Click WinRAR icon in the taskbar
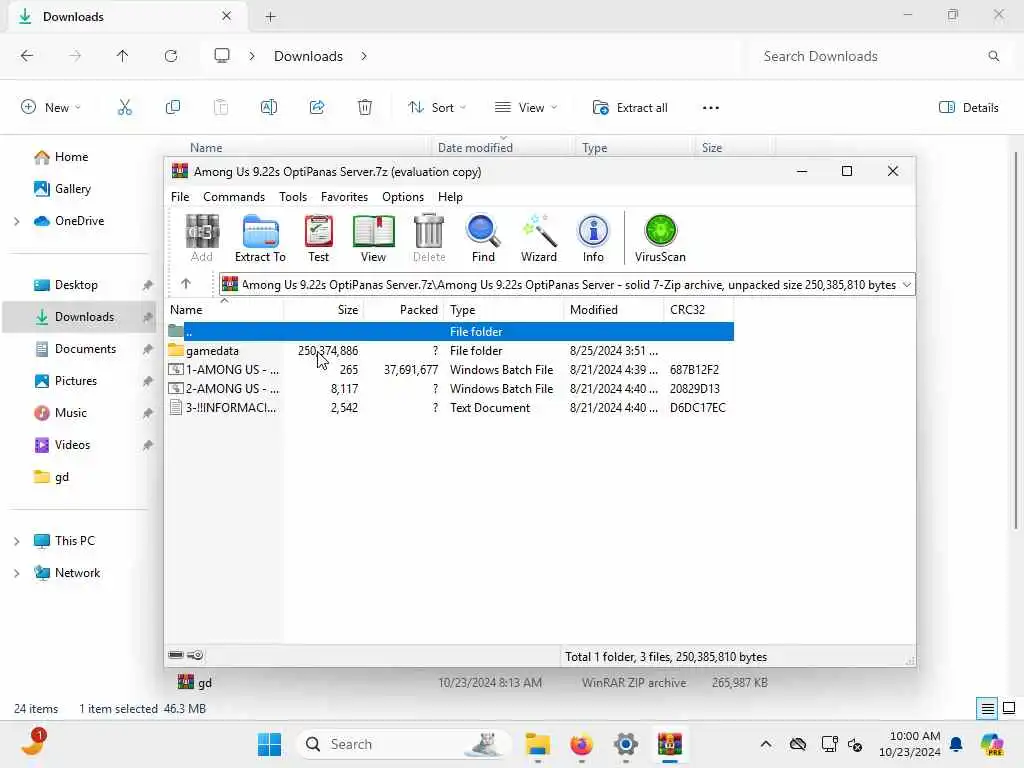Screen dimensions: 1024x768 [x=669, y=744]
